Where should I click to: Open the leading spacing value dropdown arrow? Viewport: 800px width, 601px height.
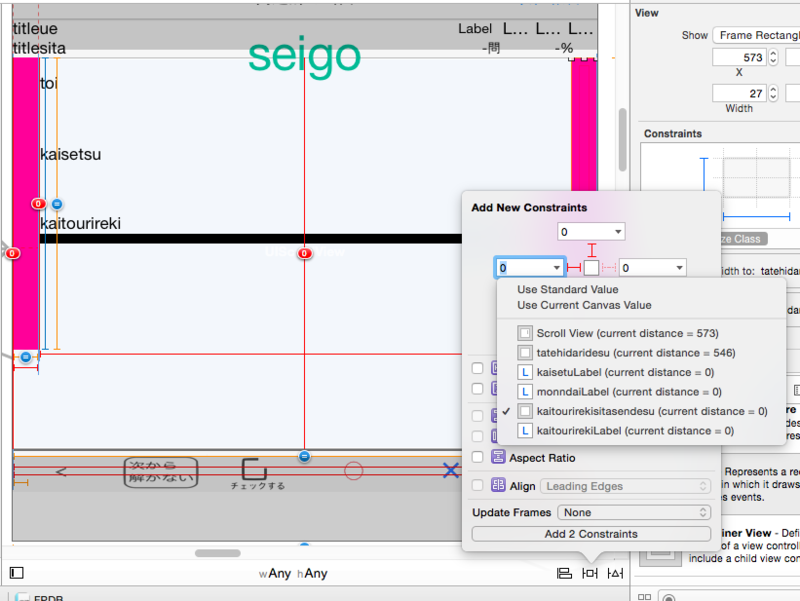[x=557, y=267]
